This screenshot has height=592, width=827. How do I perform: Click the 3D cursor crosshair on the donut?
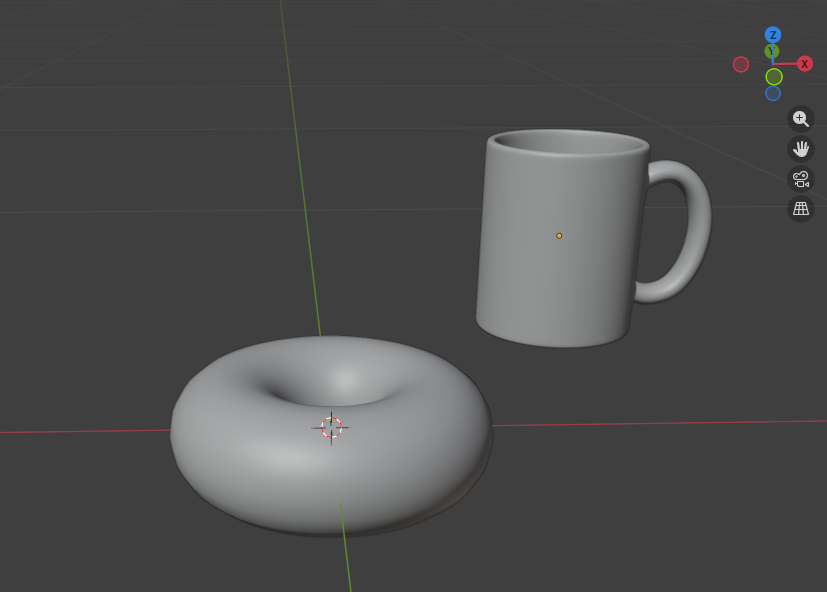click(331, 427)
